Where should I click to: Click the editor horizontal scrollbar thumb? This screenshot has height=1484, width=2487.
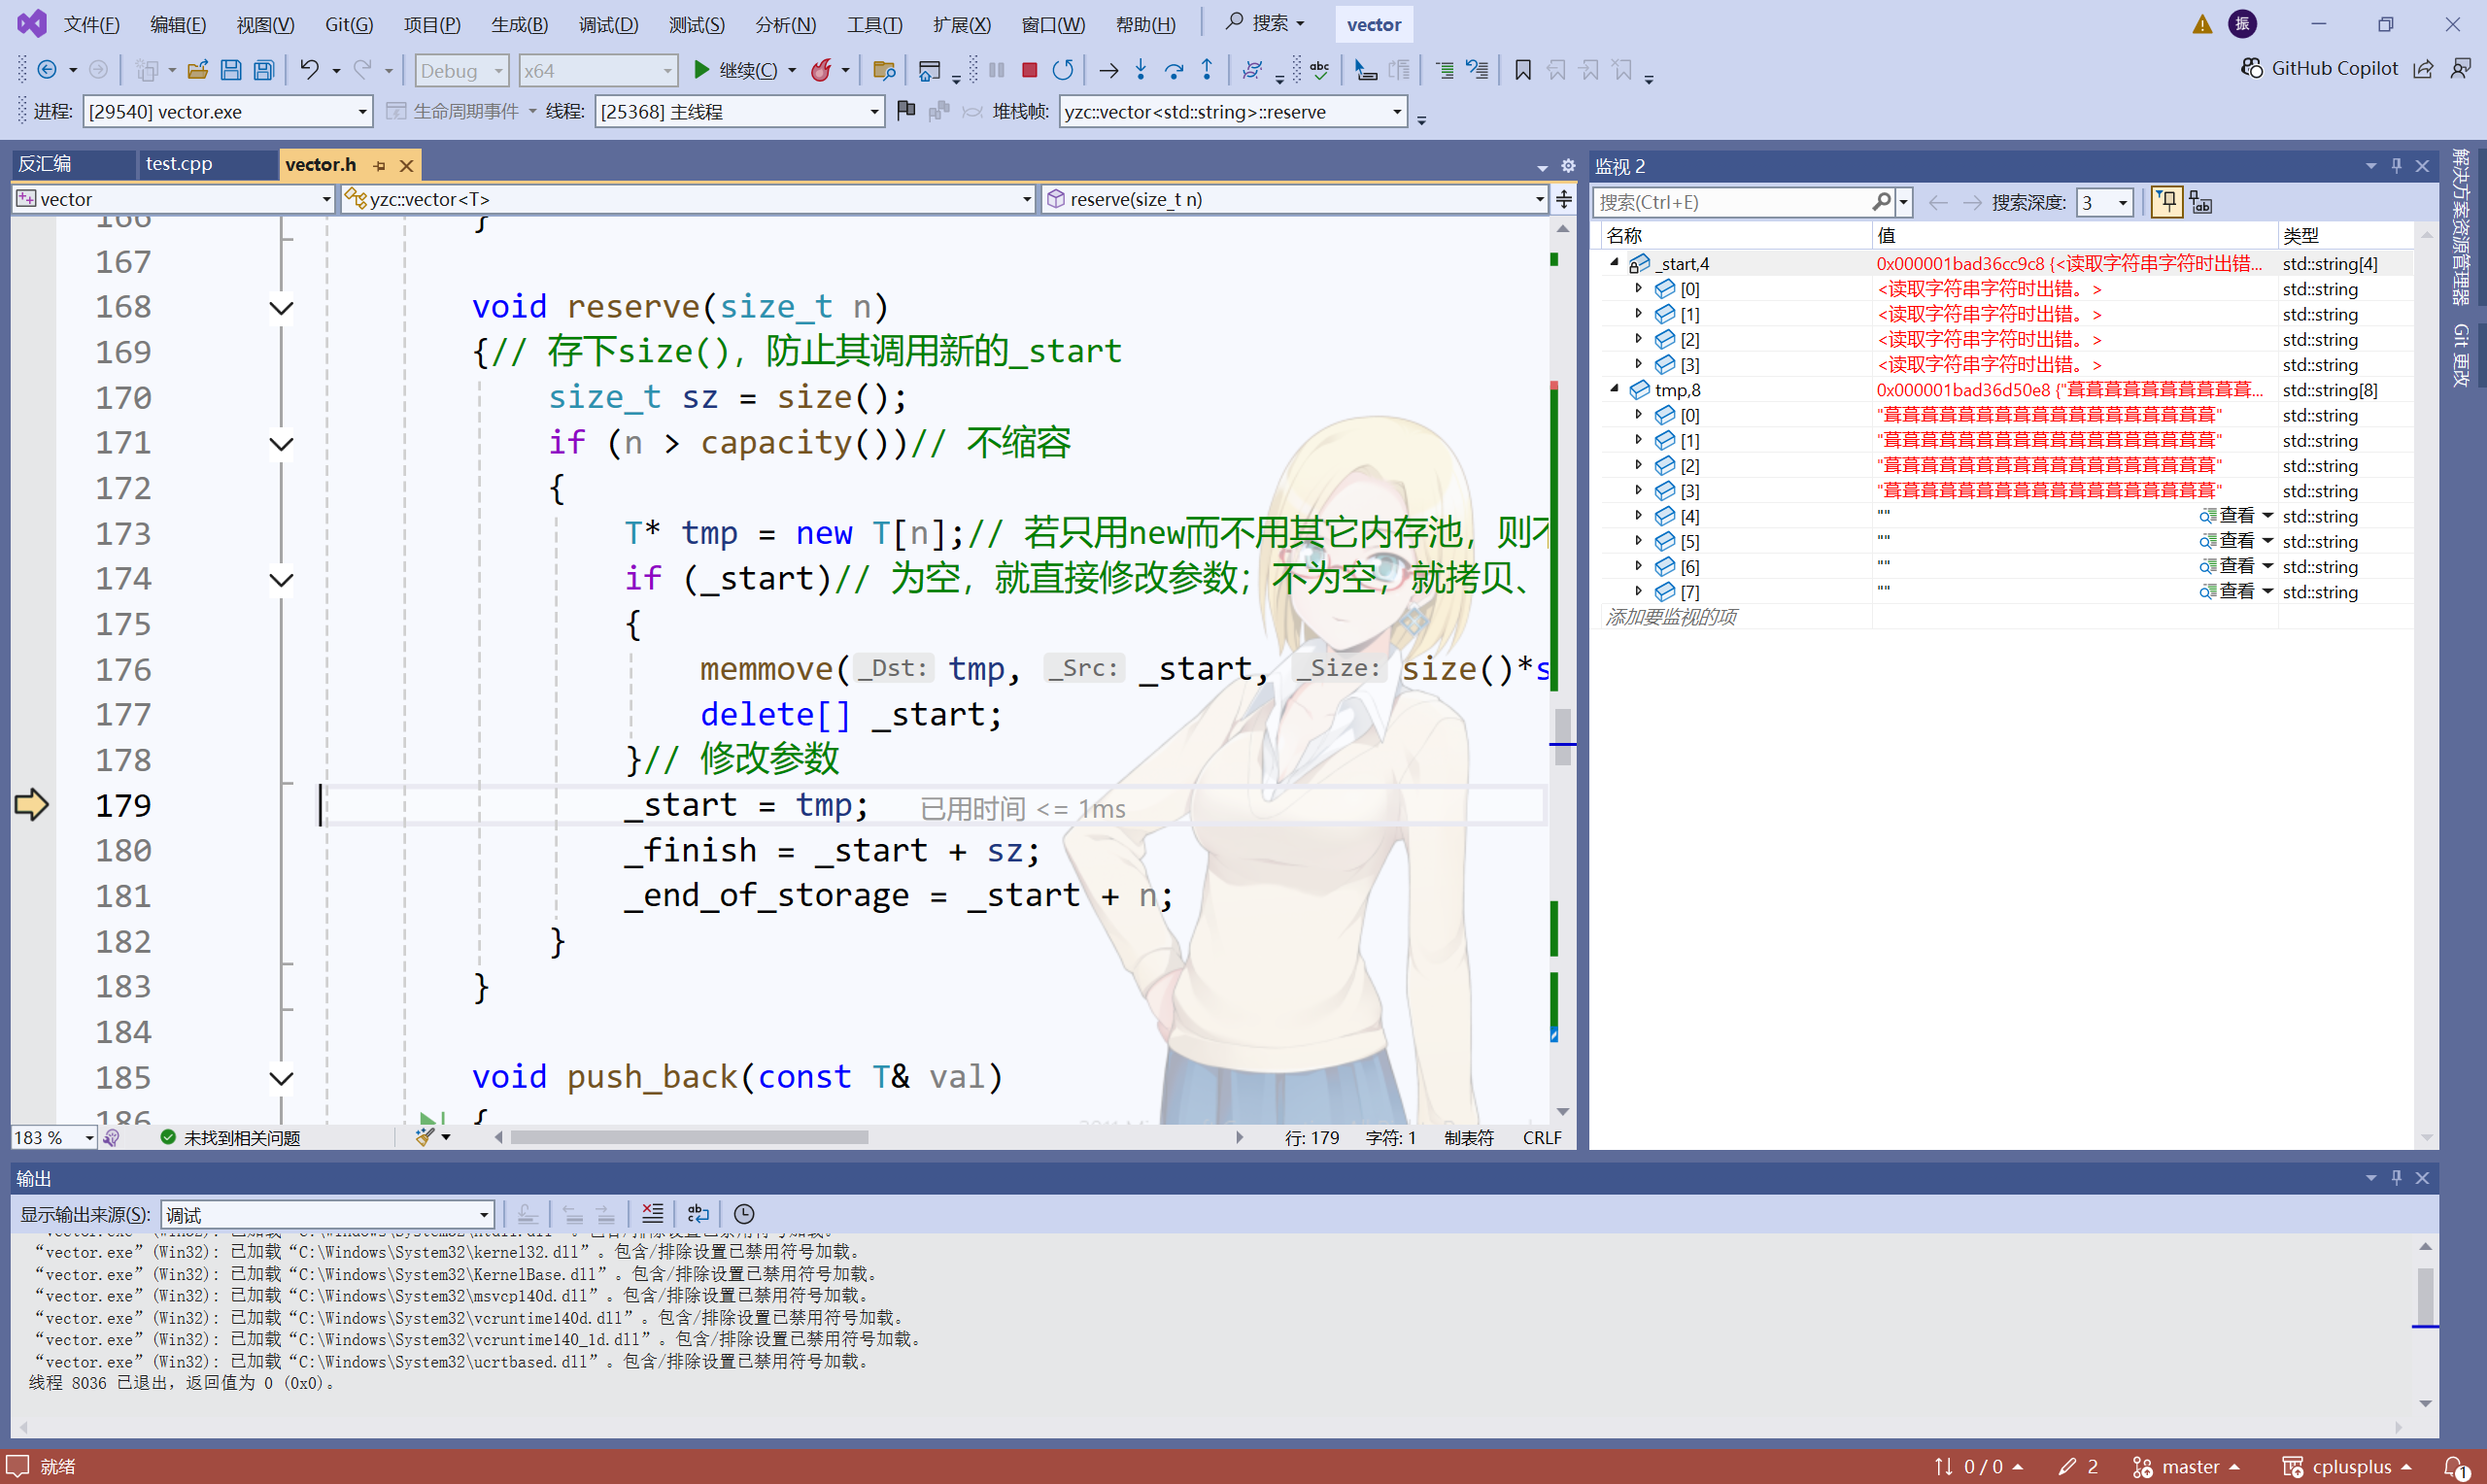pyautogui.click(x=688, y=1137)
